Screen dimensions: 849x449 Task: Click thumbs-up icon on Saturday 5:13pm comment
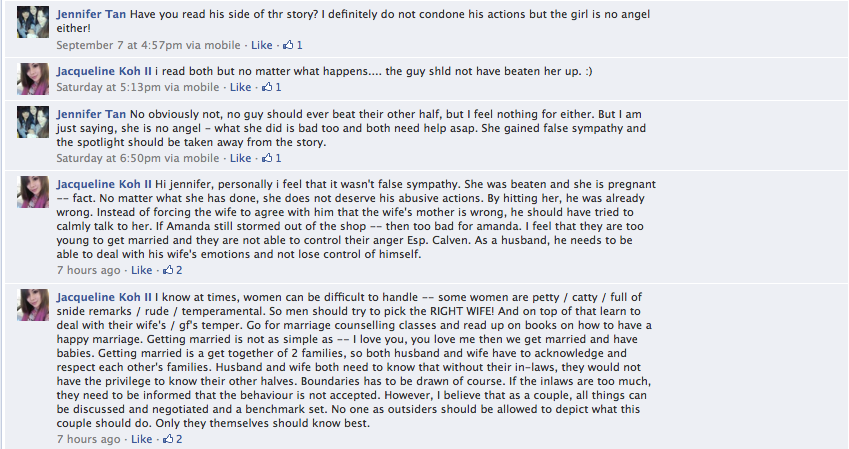click(x=267, y=87)
